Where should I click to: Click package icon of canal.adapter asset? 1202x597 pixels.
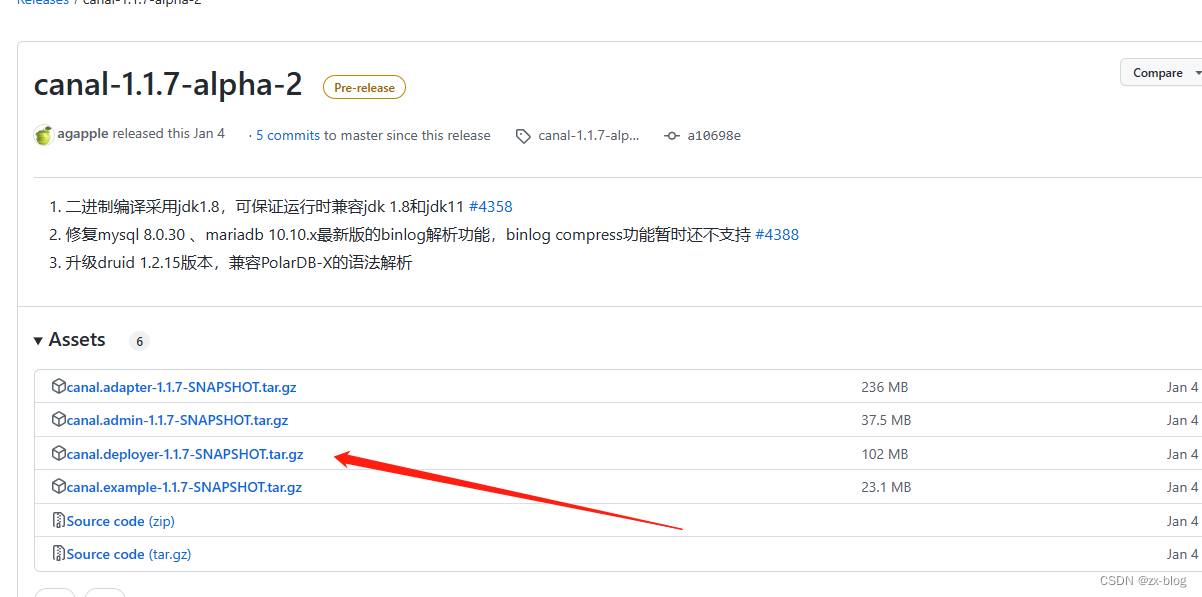(59, 386)
